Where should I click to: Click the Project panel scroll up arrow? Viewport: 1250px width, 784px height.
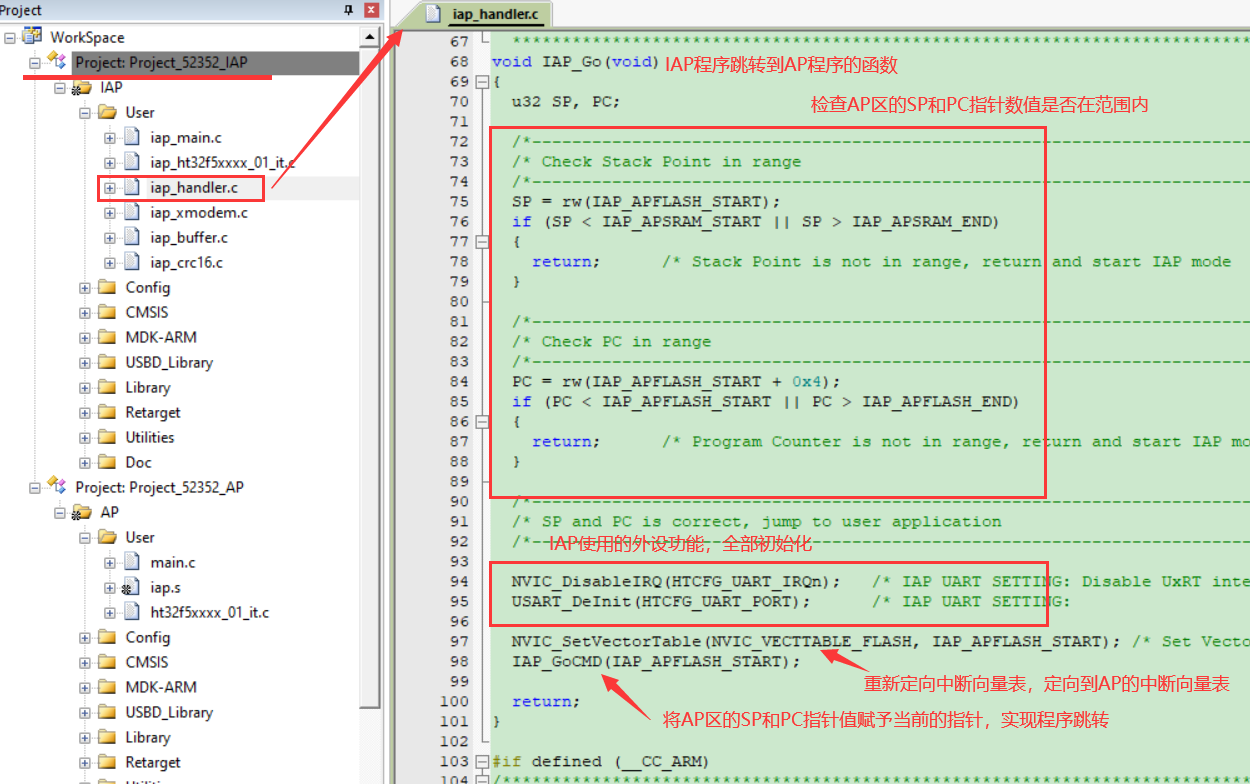[x=370, y=37]
